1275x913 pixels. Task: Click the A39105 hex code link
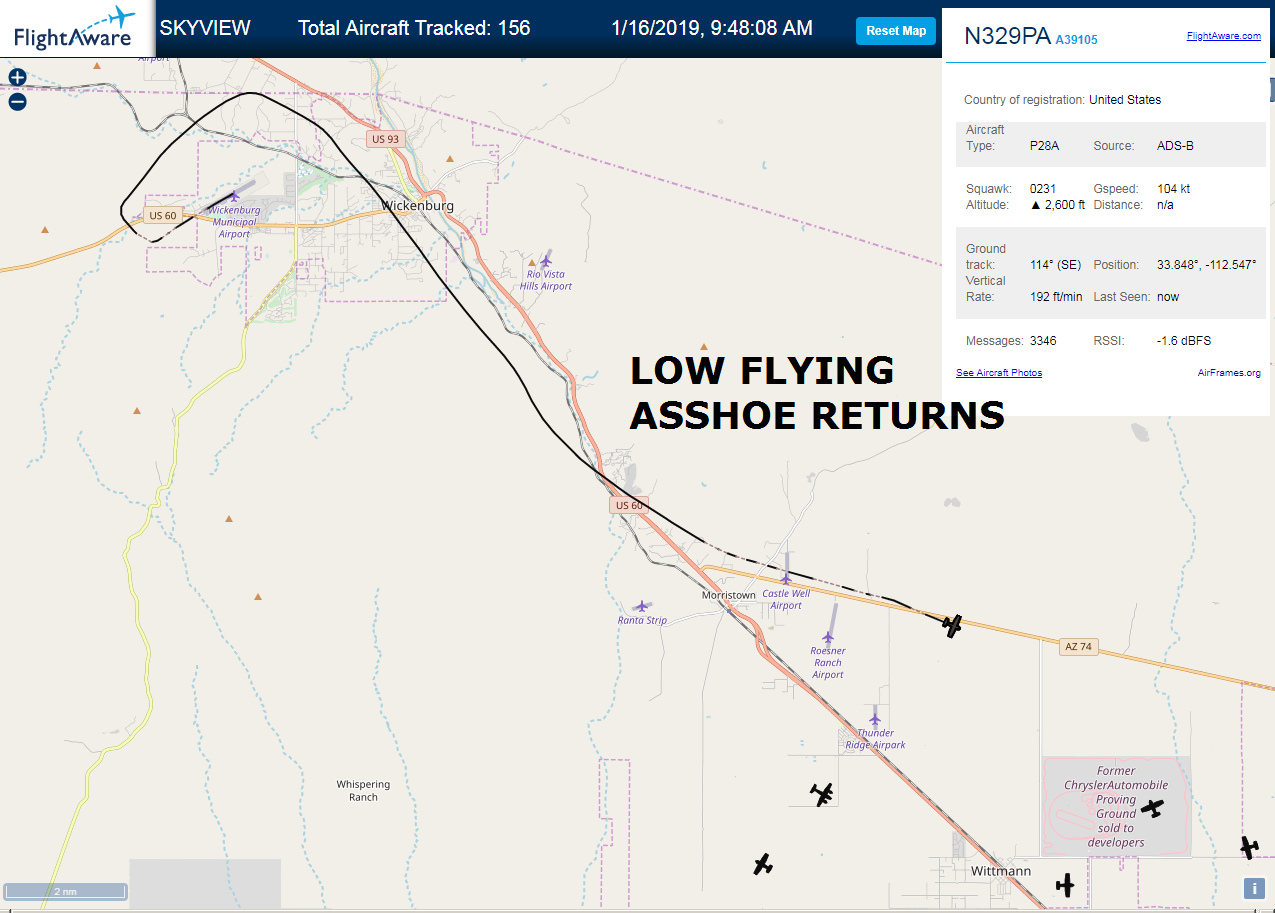click(1076, 40)
